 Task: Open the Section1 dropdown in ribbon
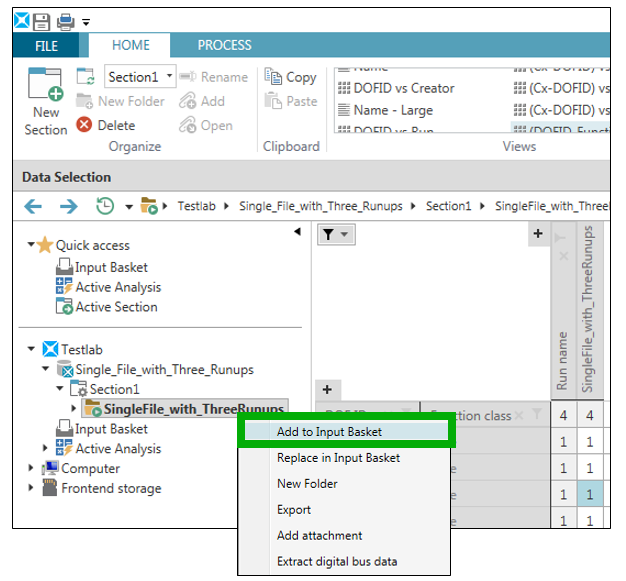[170, 76]
